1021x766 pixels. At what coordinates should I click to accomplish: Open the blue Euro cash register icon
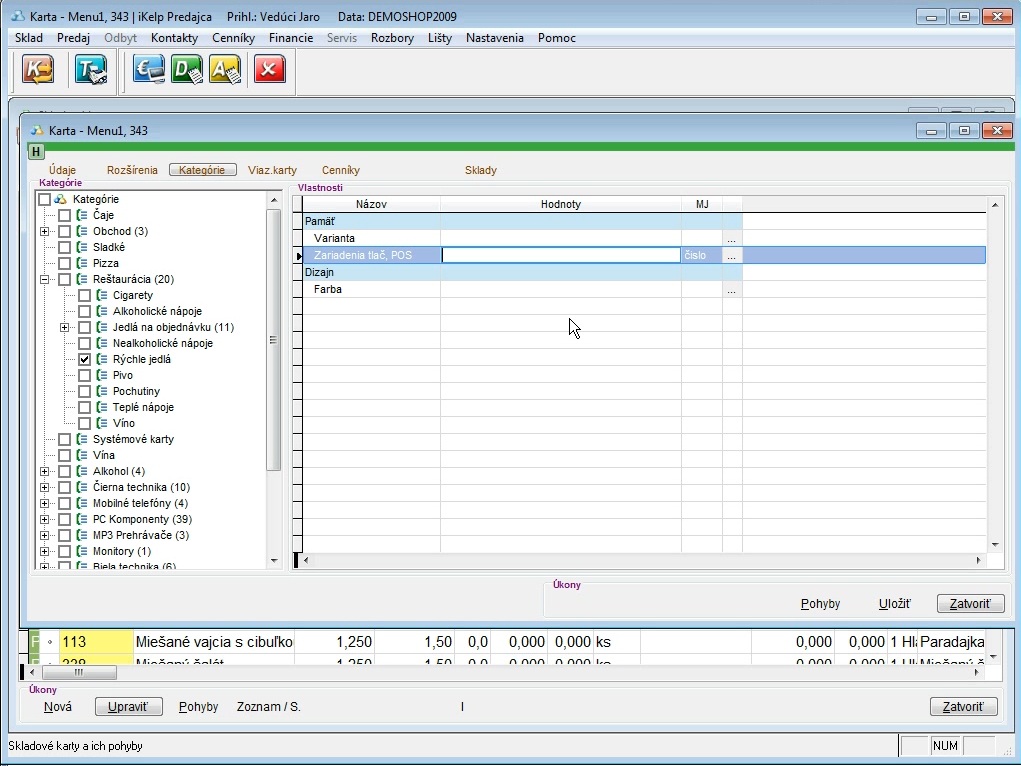[149, 70]
